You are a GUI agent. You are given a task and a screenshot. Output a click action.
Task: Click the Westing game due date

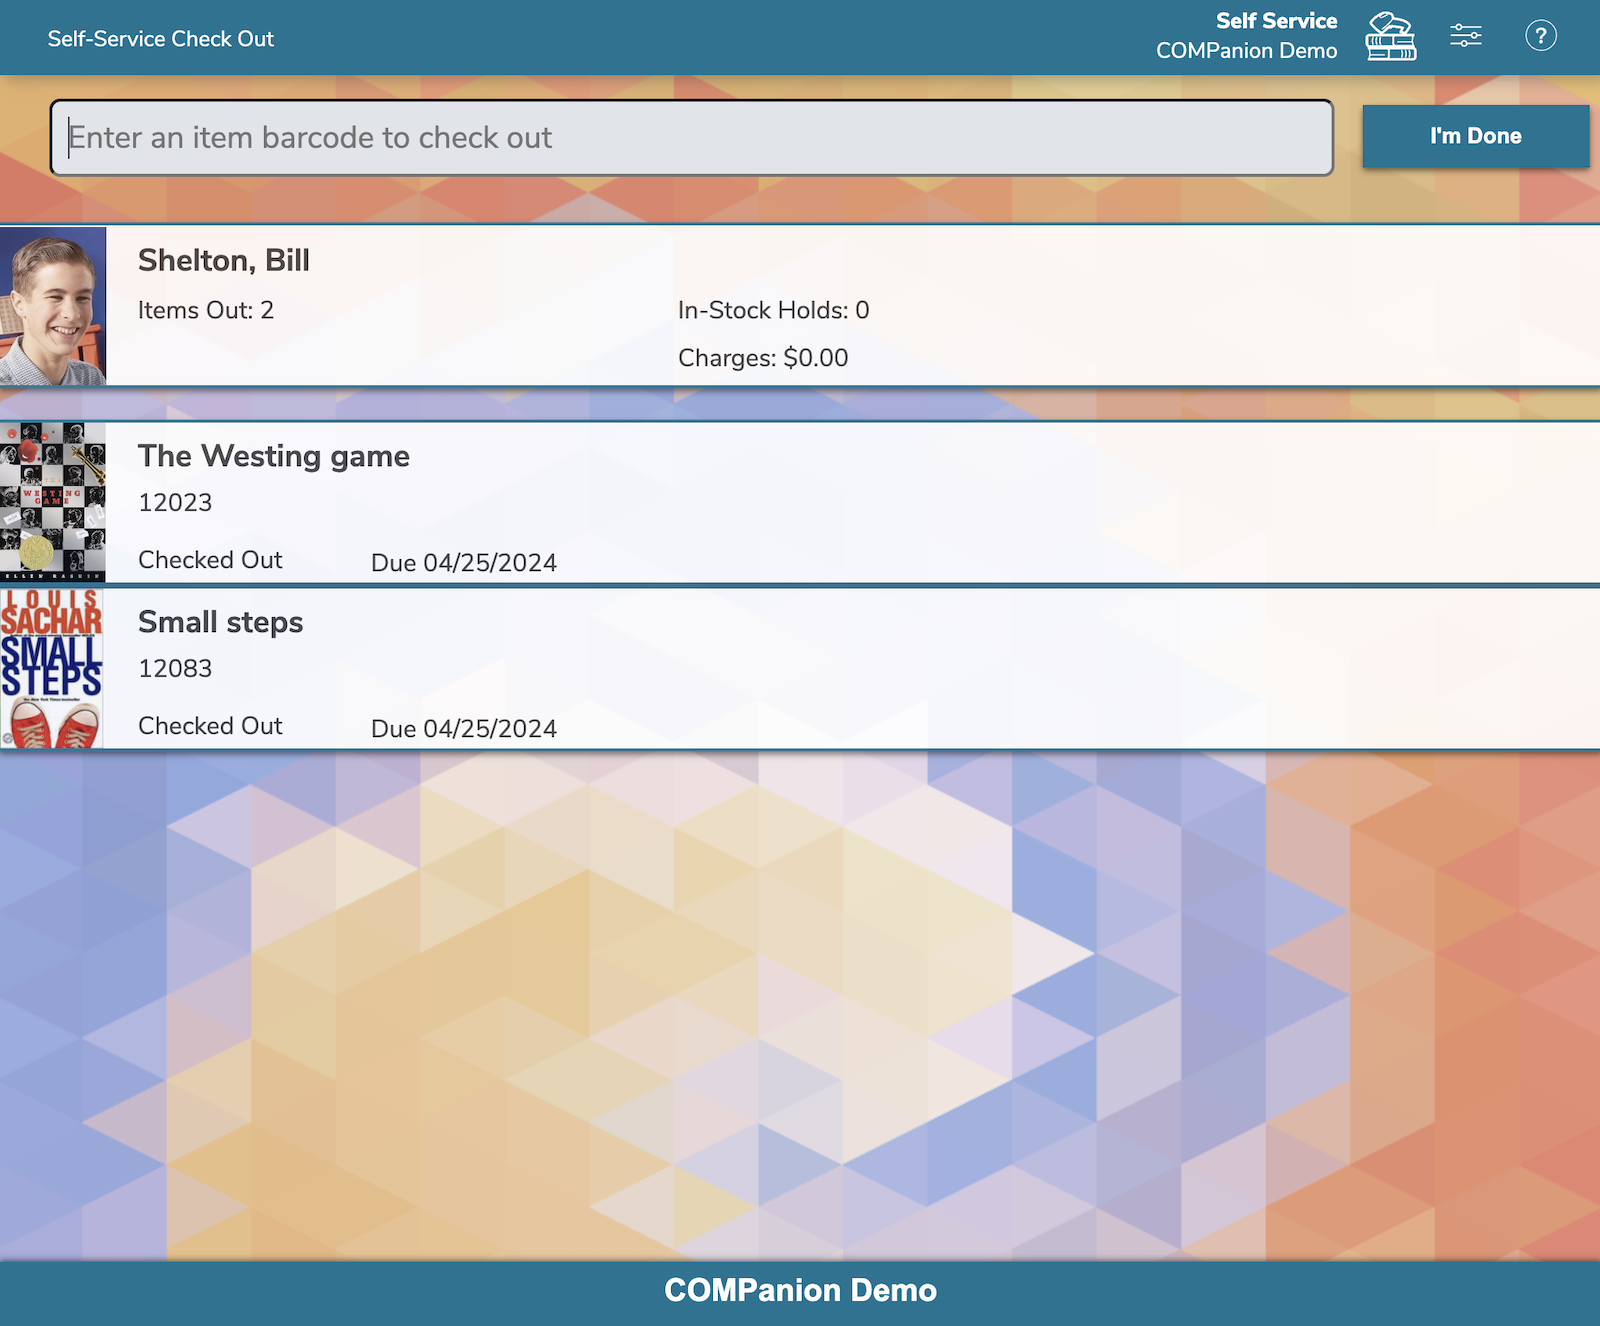[x=464, y=563]
